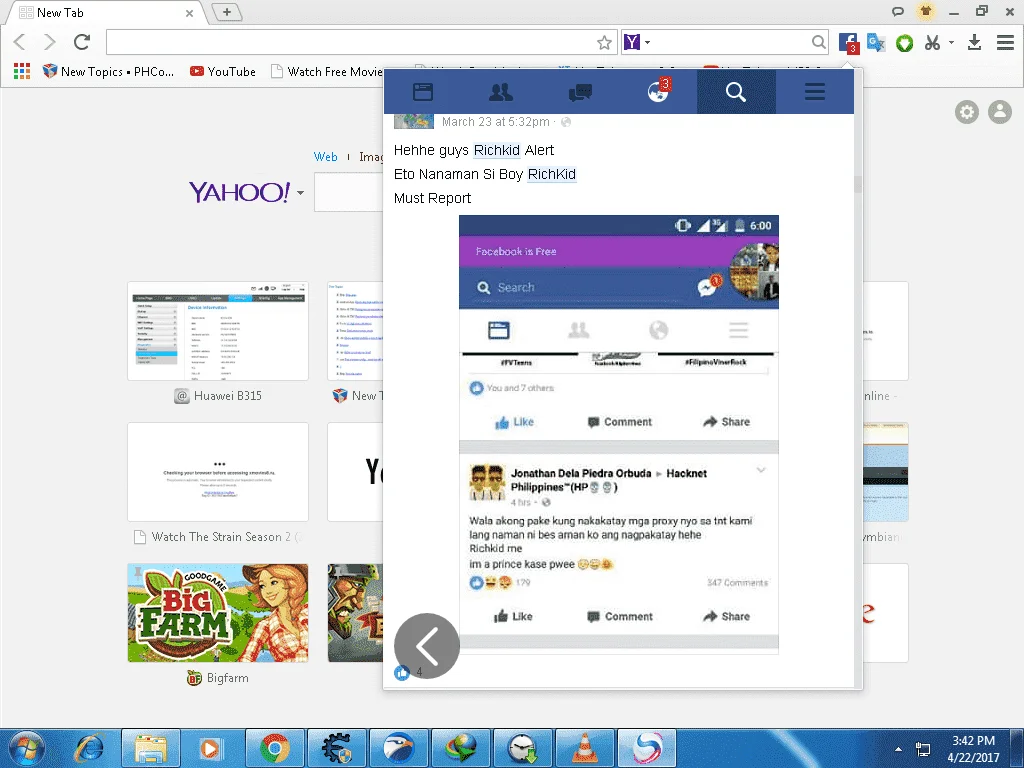Image resolution: width=1024 pixels, height=768 pixels.
Task: Click the user profile avatar icon
Action: click(999, 112)
